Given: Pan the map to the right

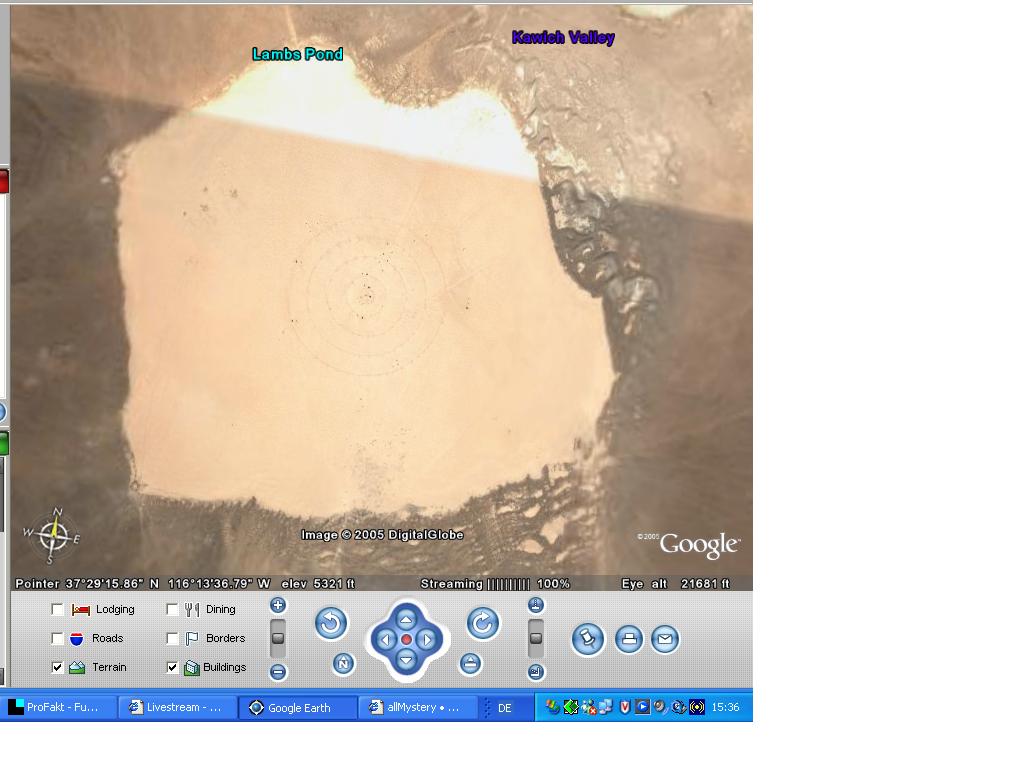Looking at the screenshot, I should [427, 639].
